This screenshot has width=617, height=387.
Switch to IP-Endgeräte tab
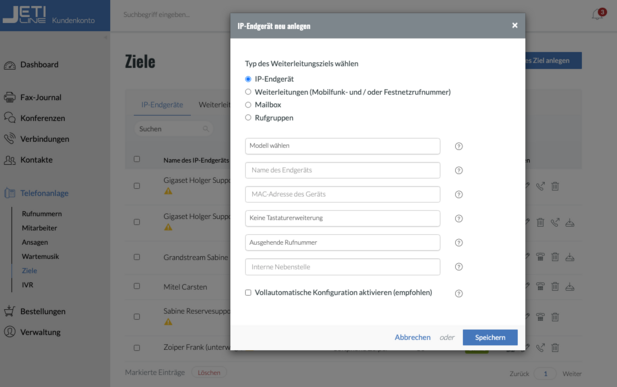(x=162, y=105)
